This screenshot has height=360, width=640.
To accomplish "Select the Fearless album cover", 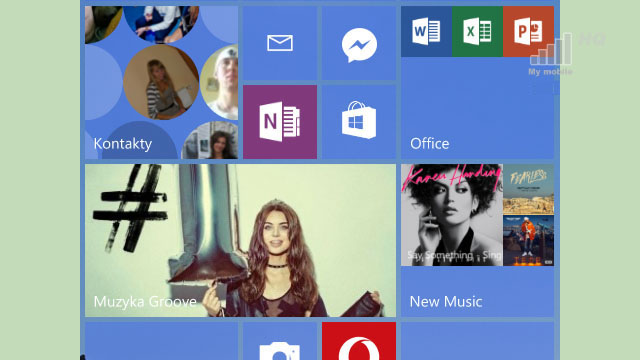I will pos(529,189).
